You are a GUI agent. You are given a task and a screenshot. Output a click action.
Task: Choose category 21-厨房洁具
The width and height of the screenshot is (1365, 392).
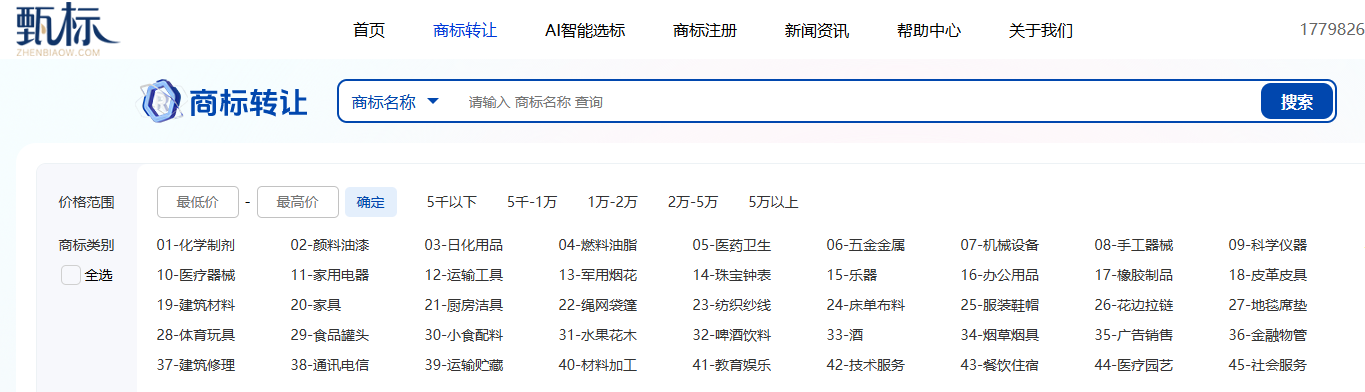point(464,305)
